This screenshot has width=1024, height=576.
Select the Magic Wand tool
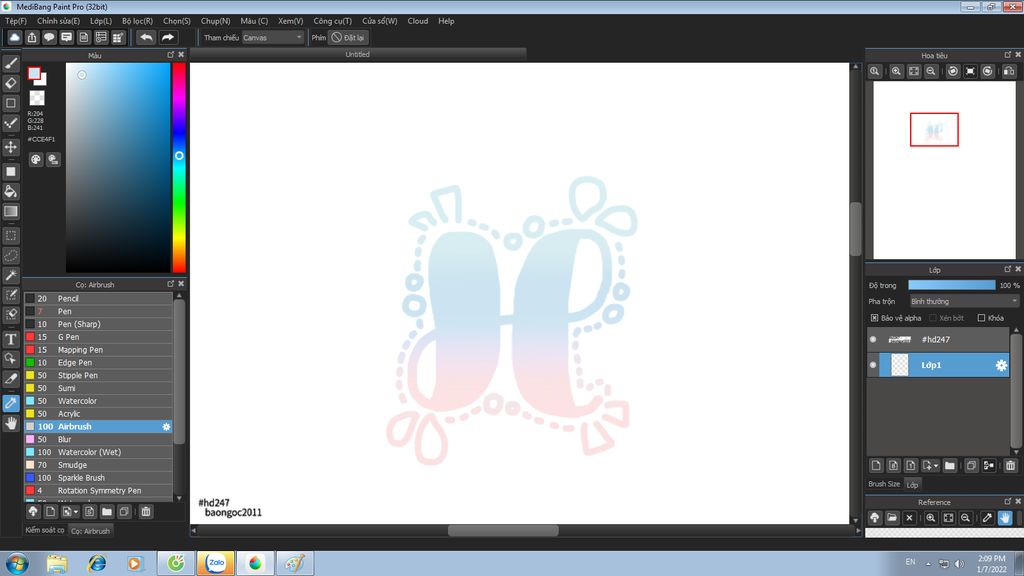pos(11,275)
